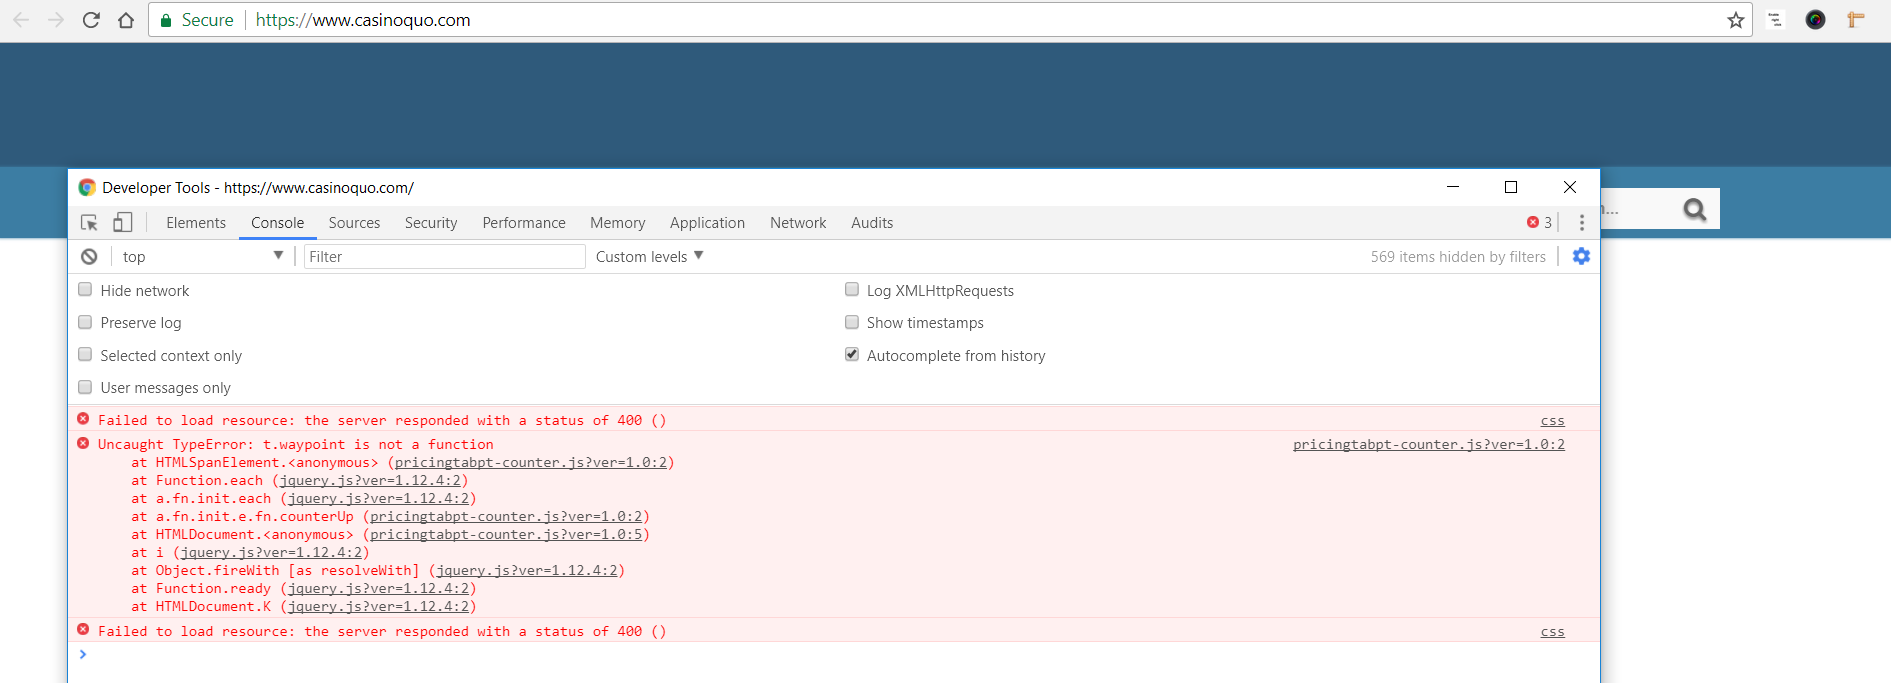Open the DevTools three-dot menu
The width and height of the screenshot is (1891, 683).
(1581, 223)
